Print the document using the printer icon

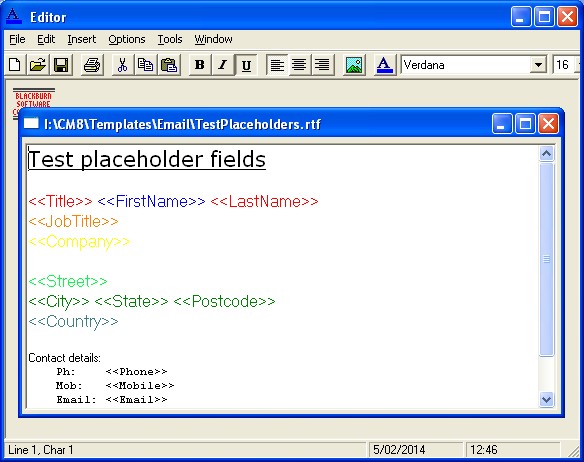pos(92,65)
